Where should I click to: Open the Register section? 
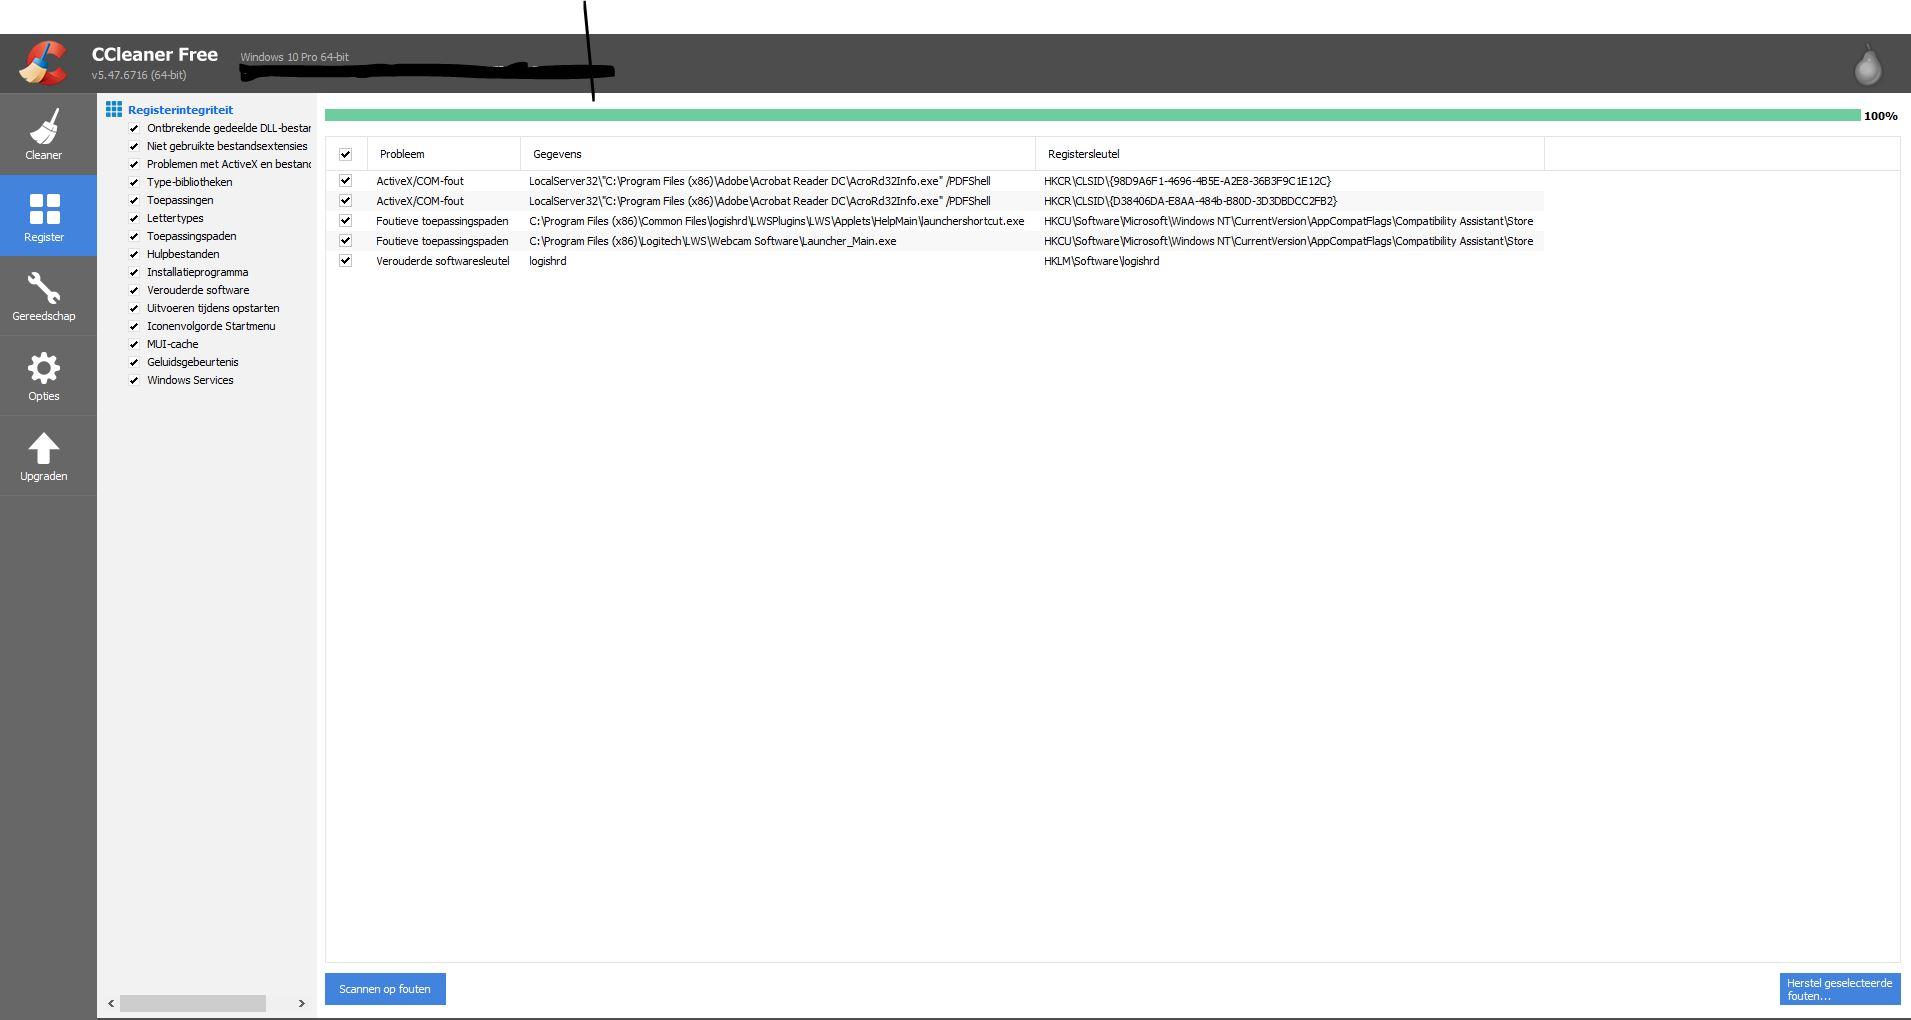44,216
